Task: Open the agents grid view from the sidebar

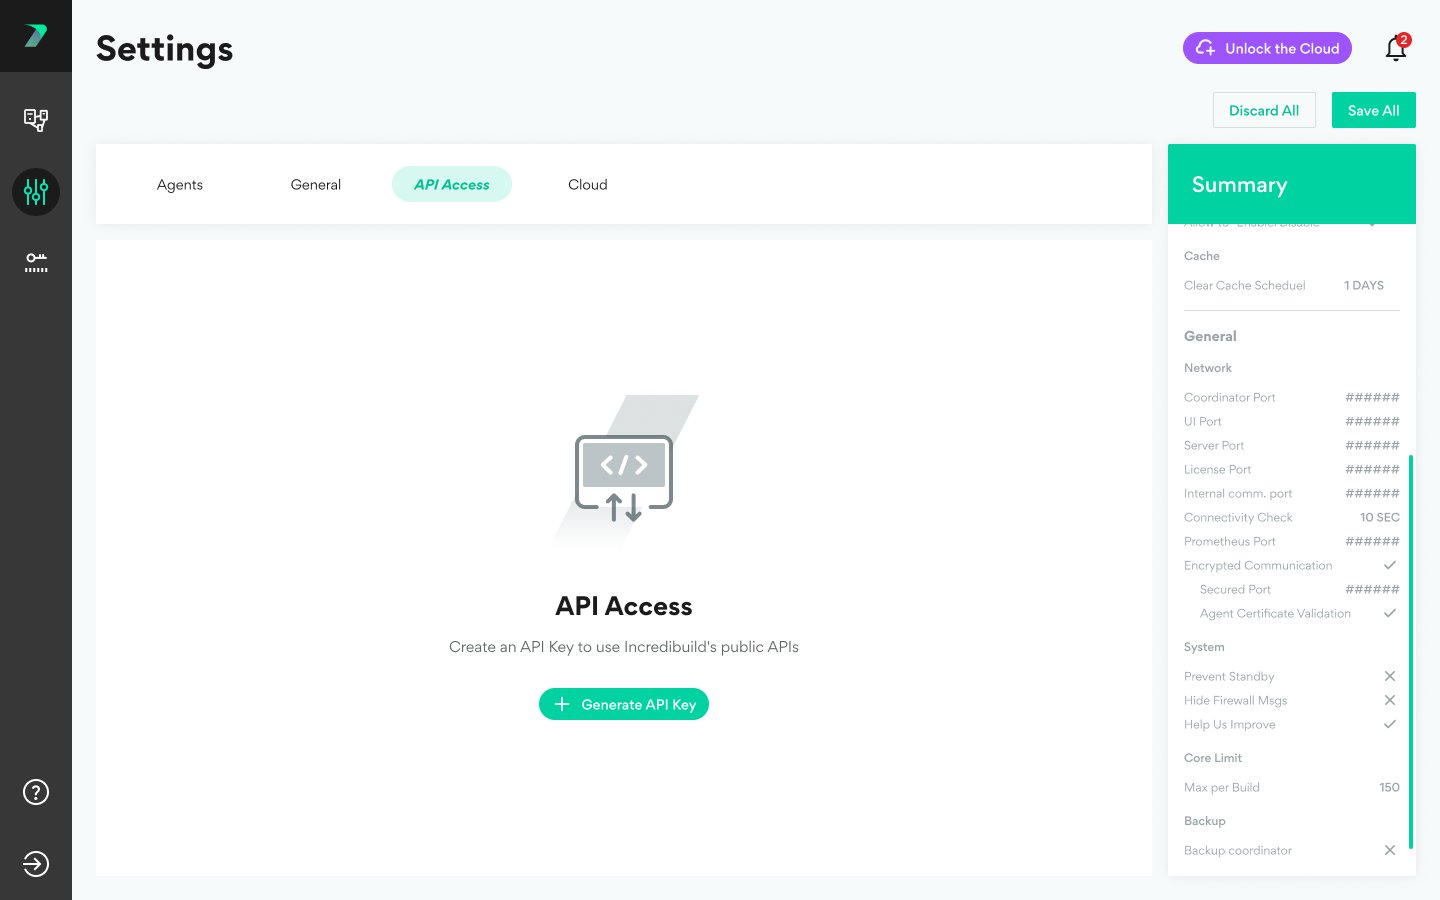Action: tap(36, 120)
